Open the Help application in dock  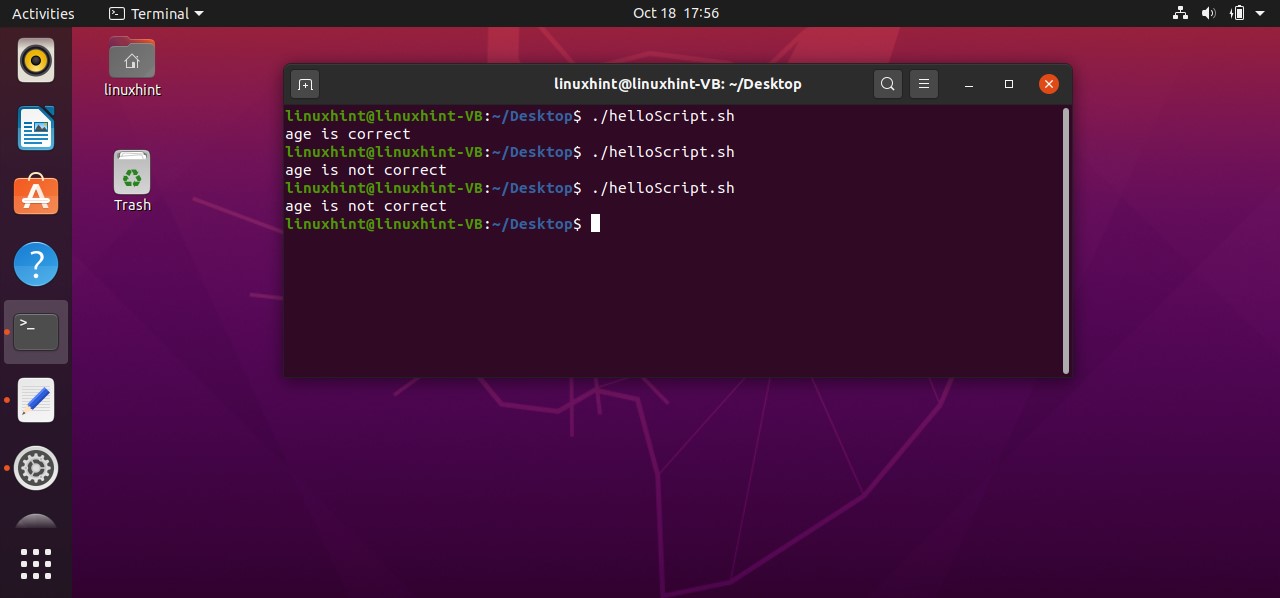(x=36, y=264)
